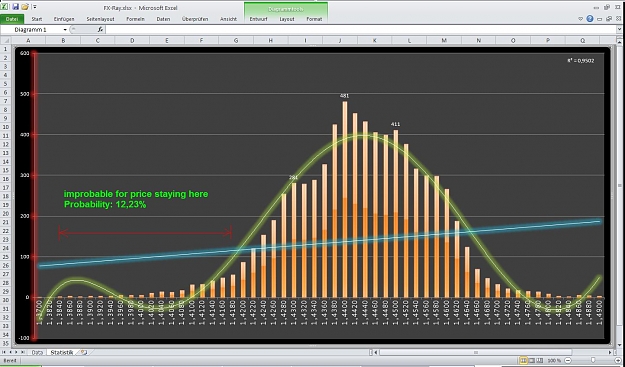Switch to Page Layout view in status bar
This screenshot has width=625, height=367.
pyautogui.click(x=532, y=361)
